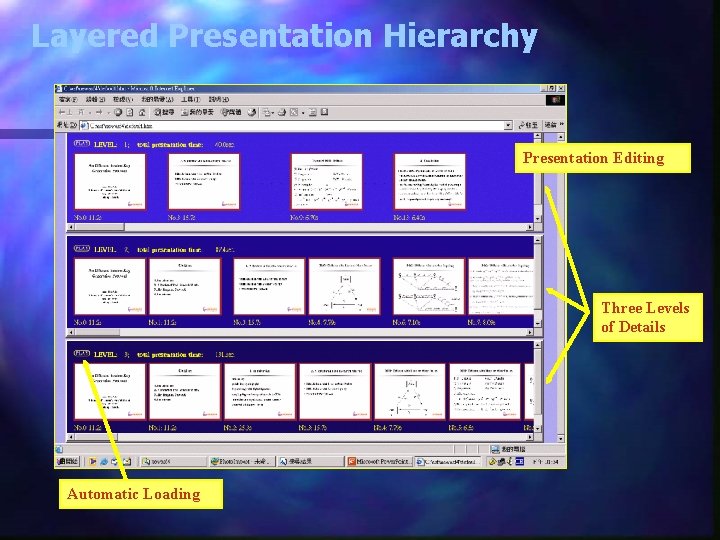The image size is (720, 540).
Task: Click the blue language indicator in system tray
Action: 519,461
